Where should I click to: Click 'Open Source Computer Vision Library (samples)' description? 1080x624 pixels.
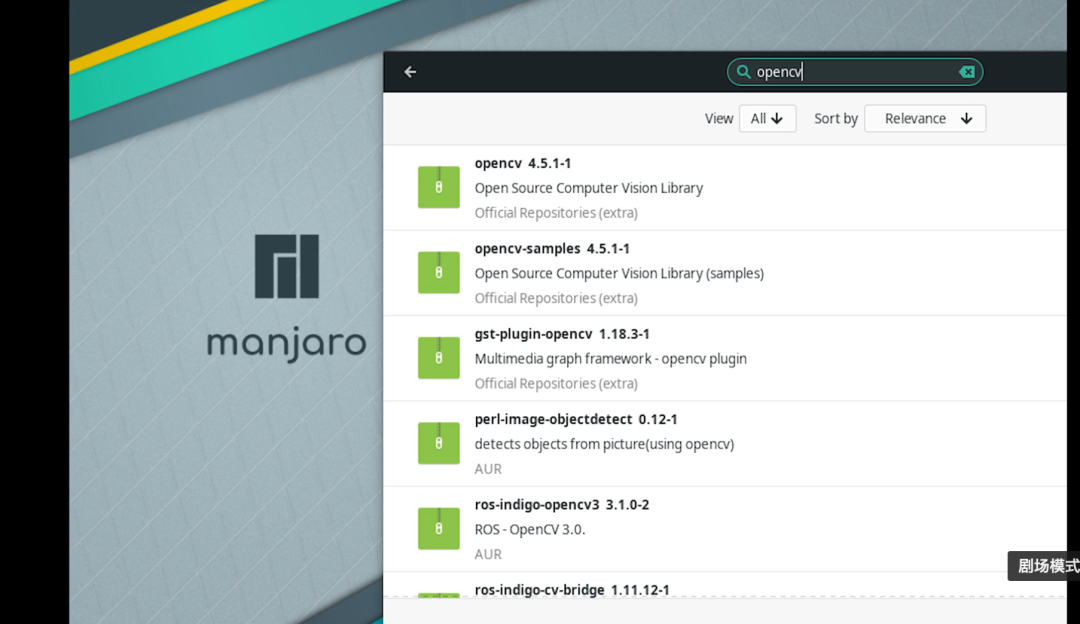pyautogui.click(x=619, y=273)
